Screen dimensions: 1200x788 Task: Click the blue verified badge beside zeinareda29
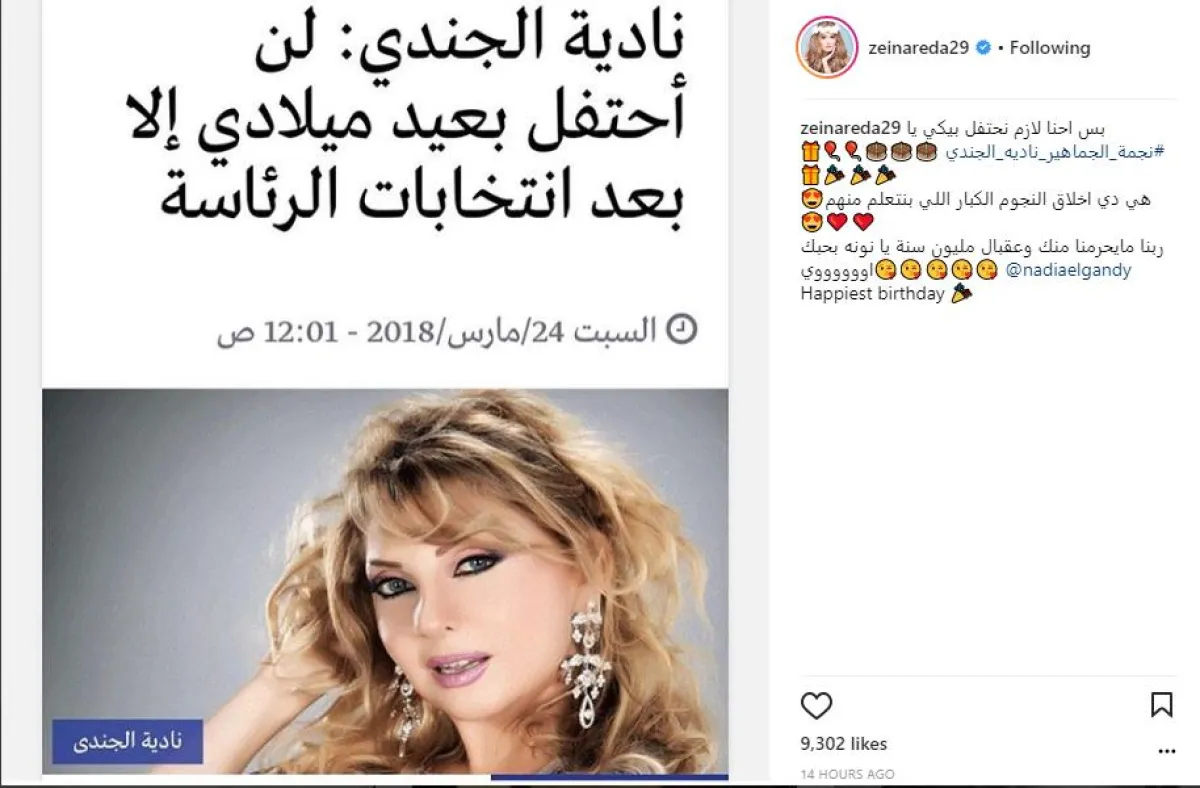(x=984, y=48)
